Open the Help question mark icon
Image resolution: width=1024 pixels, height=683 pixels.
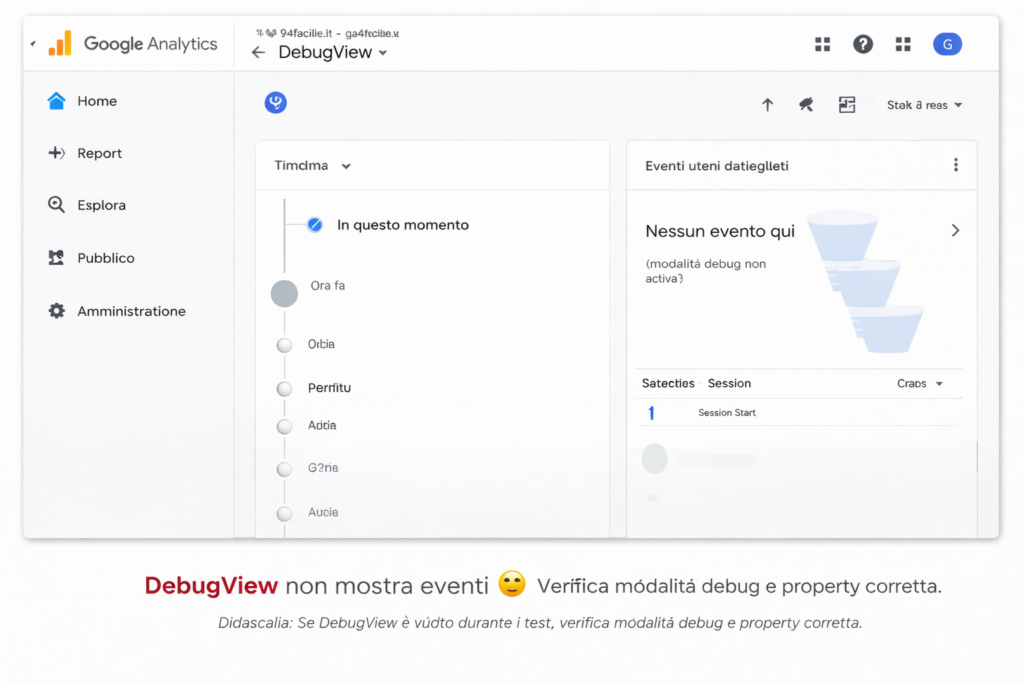point(863,44)
